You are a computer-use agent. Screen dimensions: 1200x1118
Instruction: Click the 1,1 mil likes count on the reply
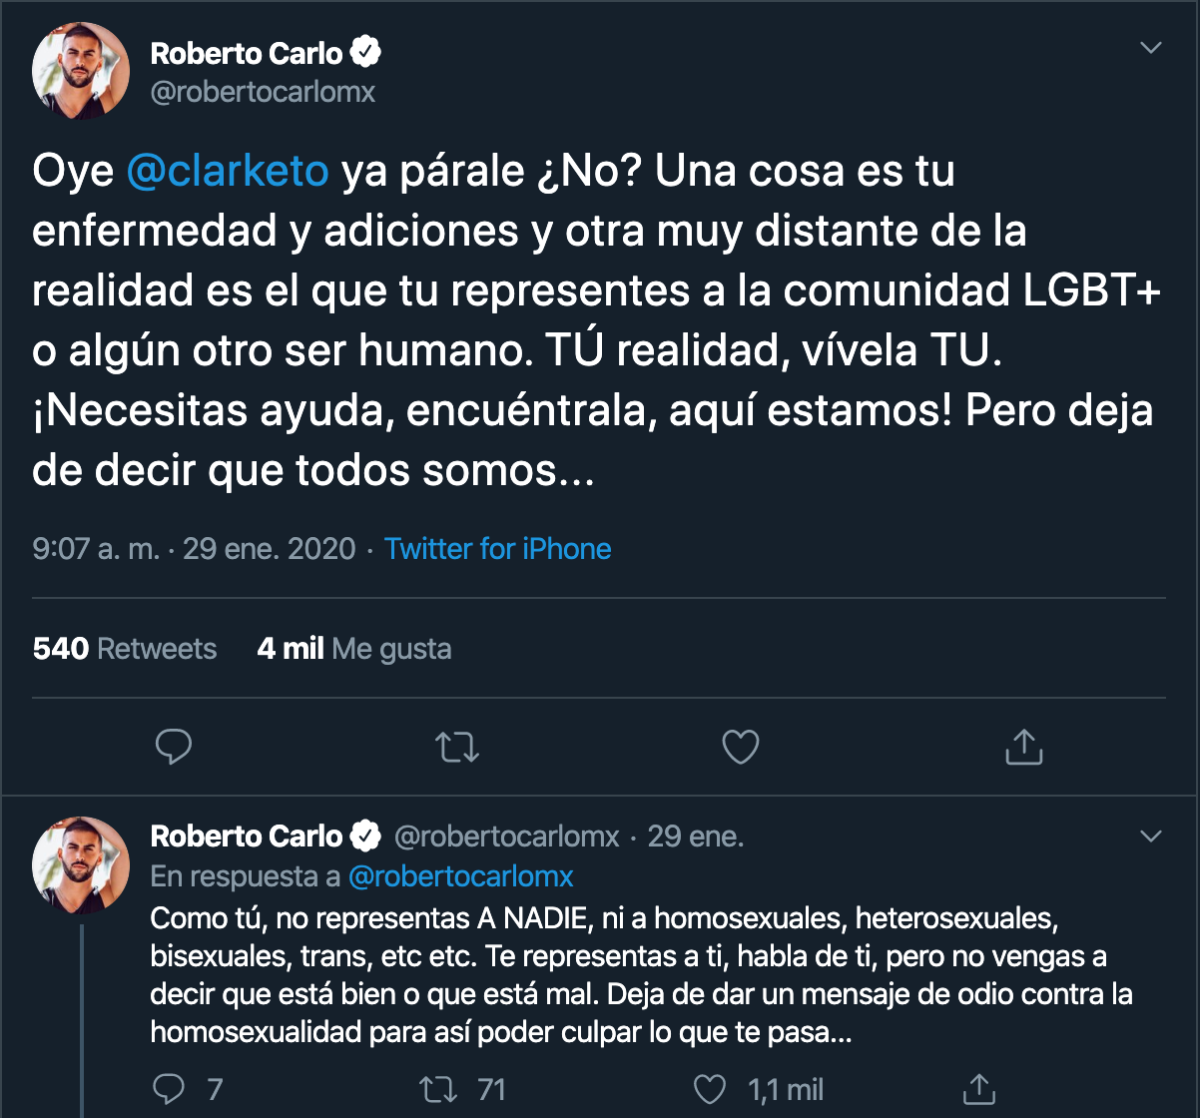(786, 1090)
